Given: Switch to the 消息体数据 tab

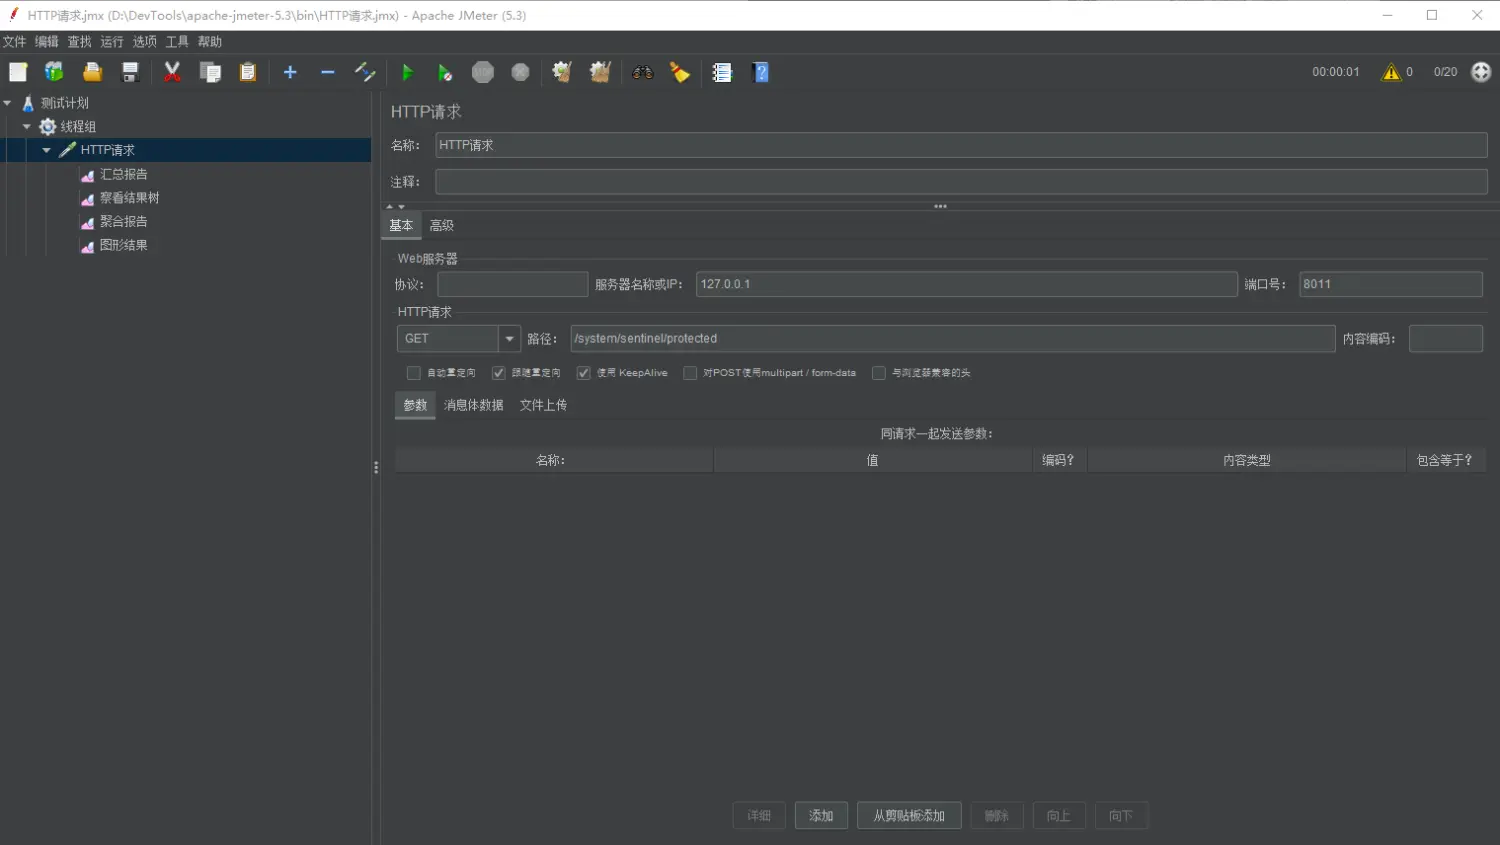Looking at the screenshot, I should [474, 405].
